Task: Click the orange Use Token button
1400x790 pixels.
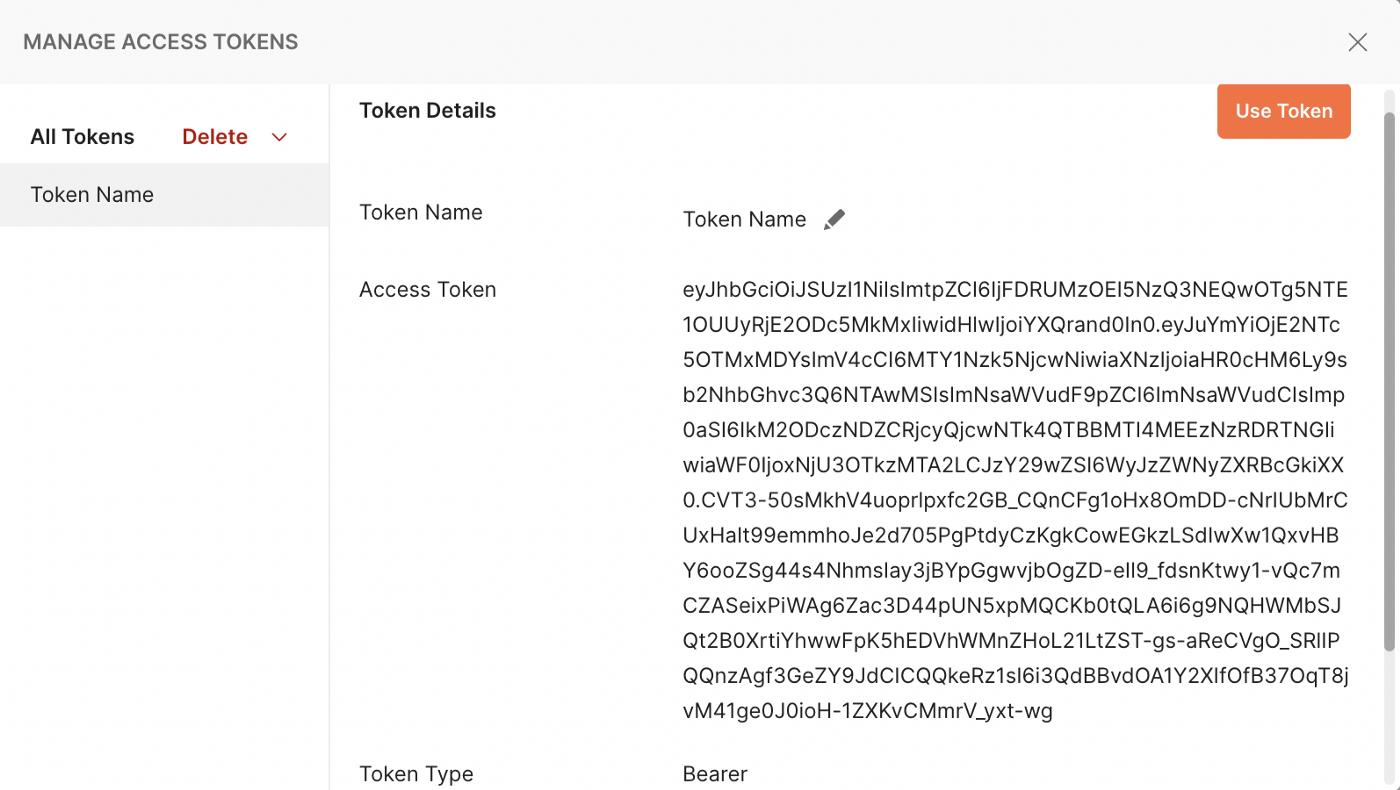Action: (1284, 111)
